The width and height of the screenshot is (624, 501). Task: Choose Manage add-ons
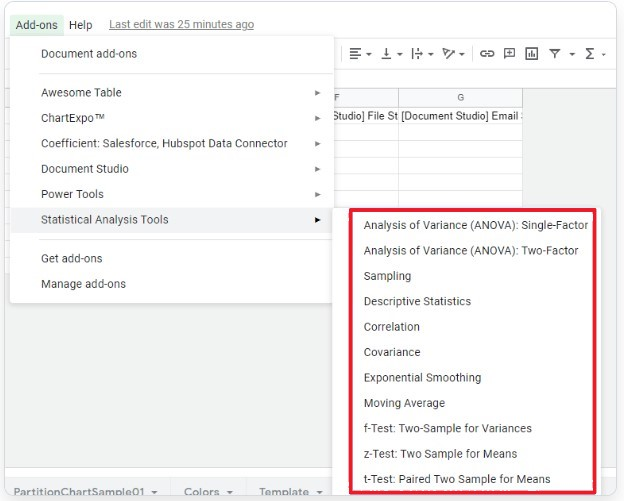pyautogui.click(x=171, y=284)
